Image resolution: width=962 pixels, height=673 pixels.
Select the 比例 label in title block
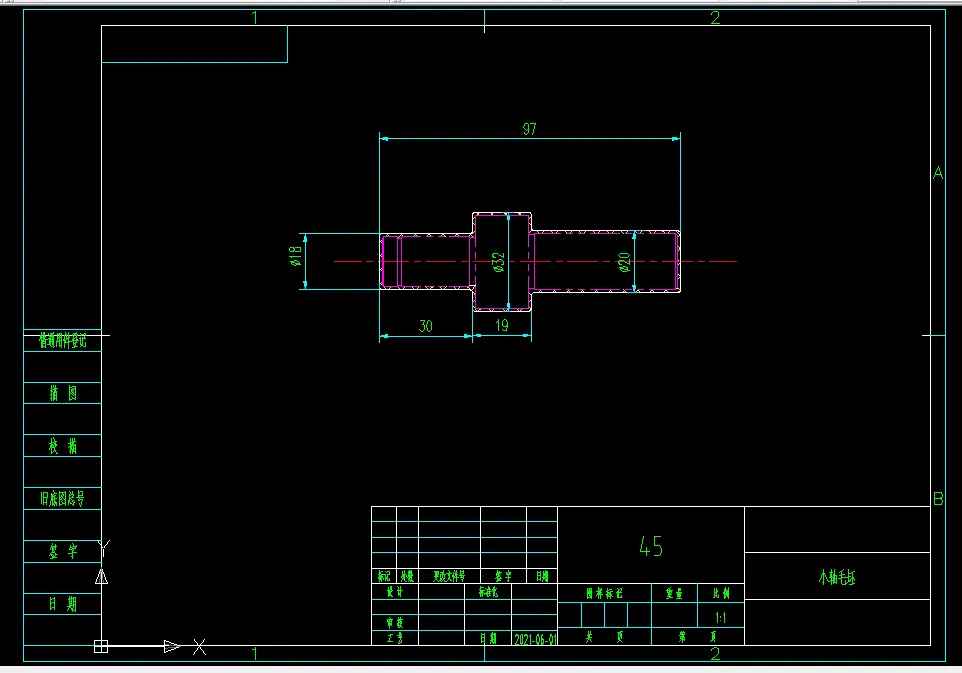(x=721, y=593)
